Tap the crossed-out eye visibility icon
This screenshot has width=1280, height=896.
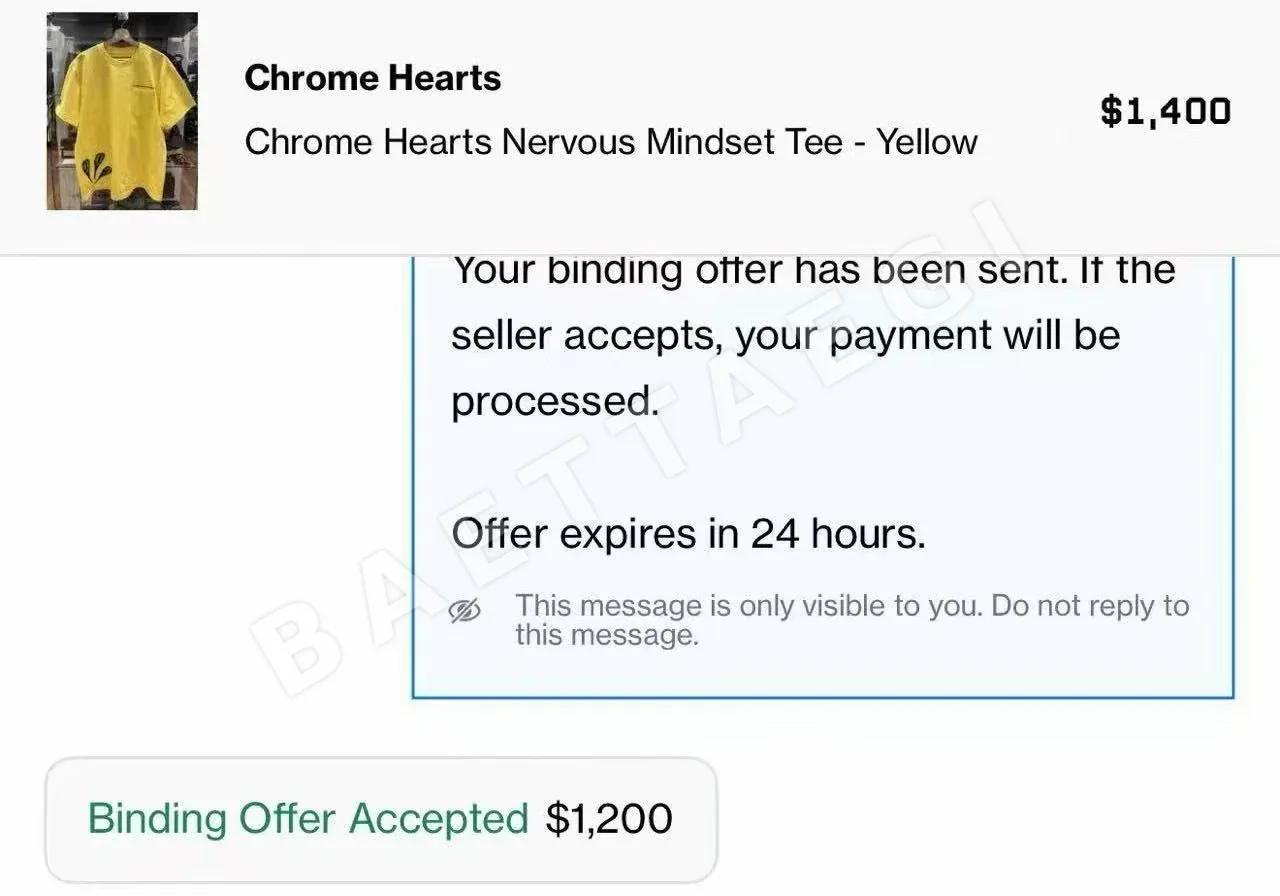tap(465, 611)
